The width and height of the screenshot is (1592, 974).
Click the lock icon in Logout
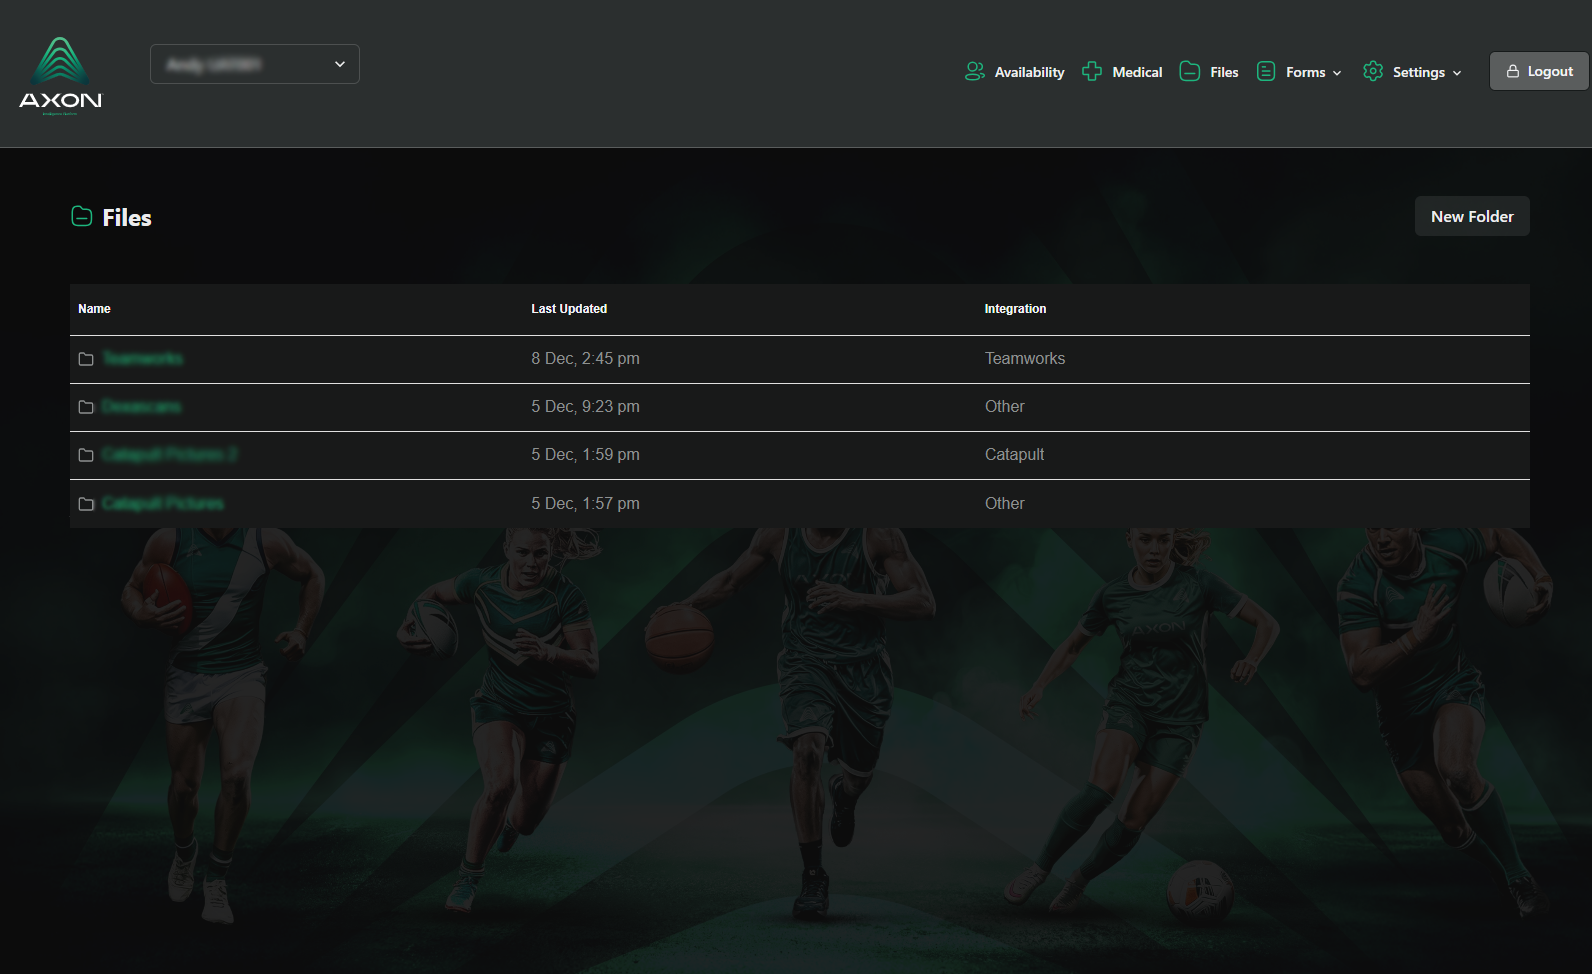click(x=1513, y=71)
